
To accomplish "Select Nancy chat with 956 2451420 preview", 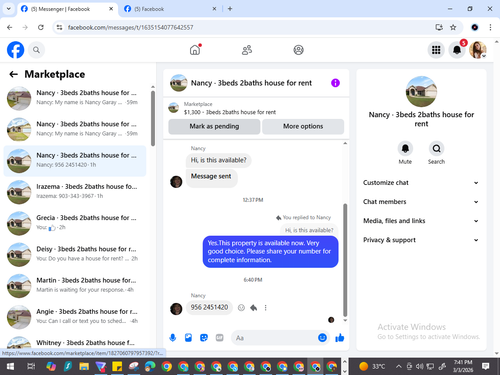I will pyautogui.click(x=75, y=161).
